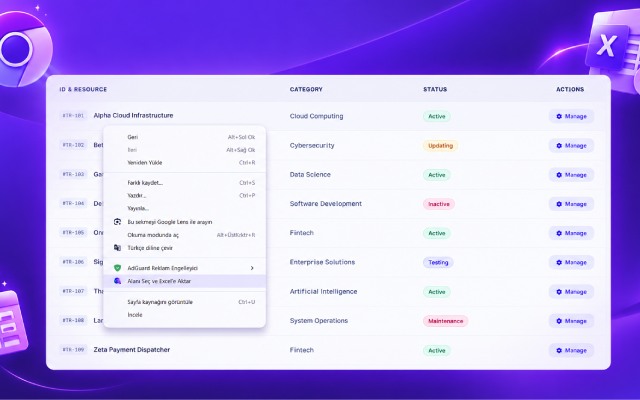Choose Geri from the context menu
640x400 pixels.
point(184,137)
